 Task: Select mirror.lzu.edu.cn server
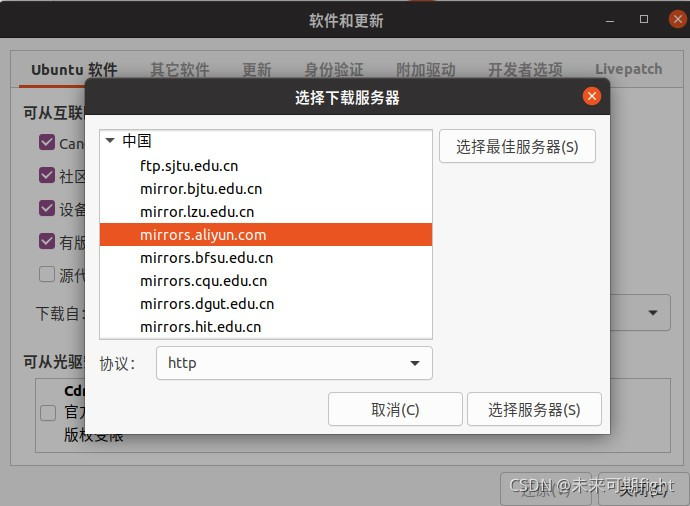pos(266,212)
